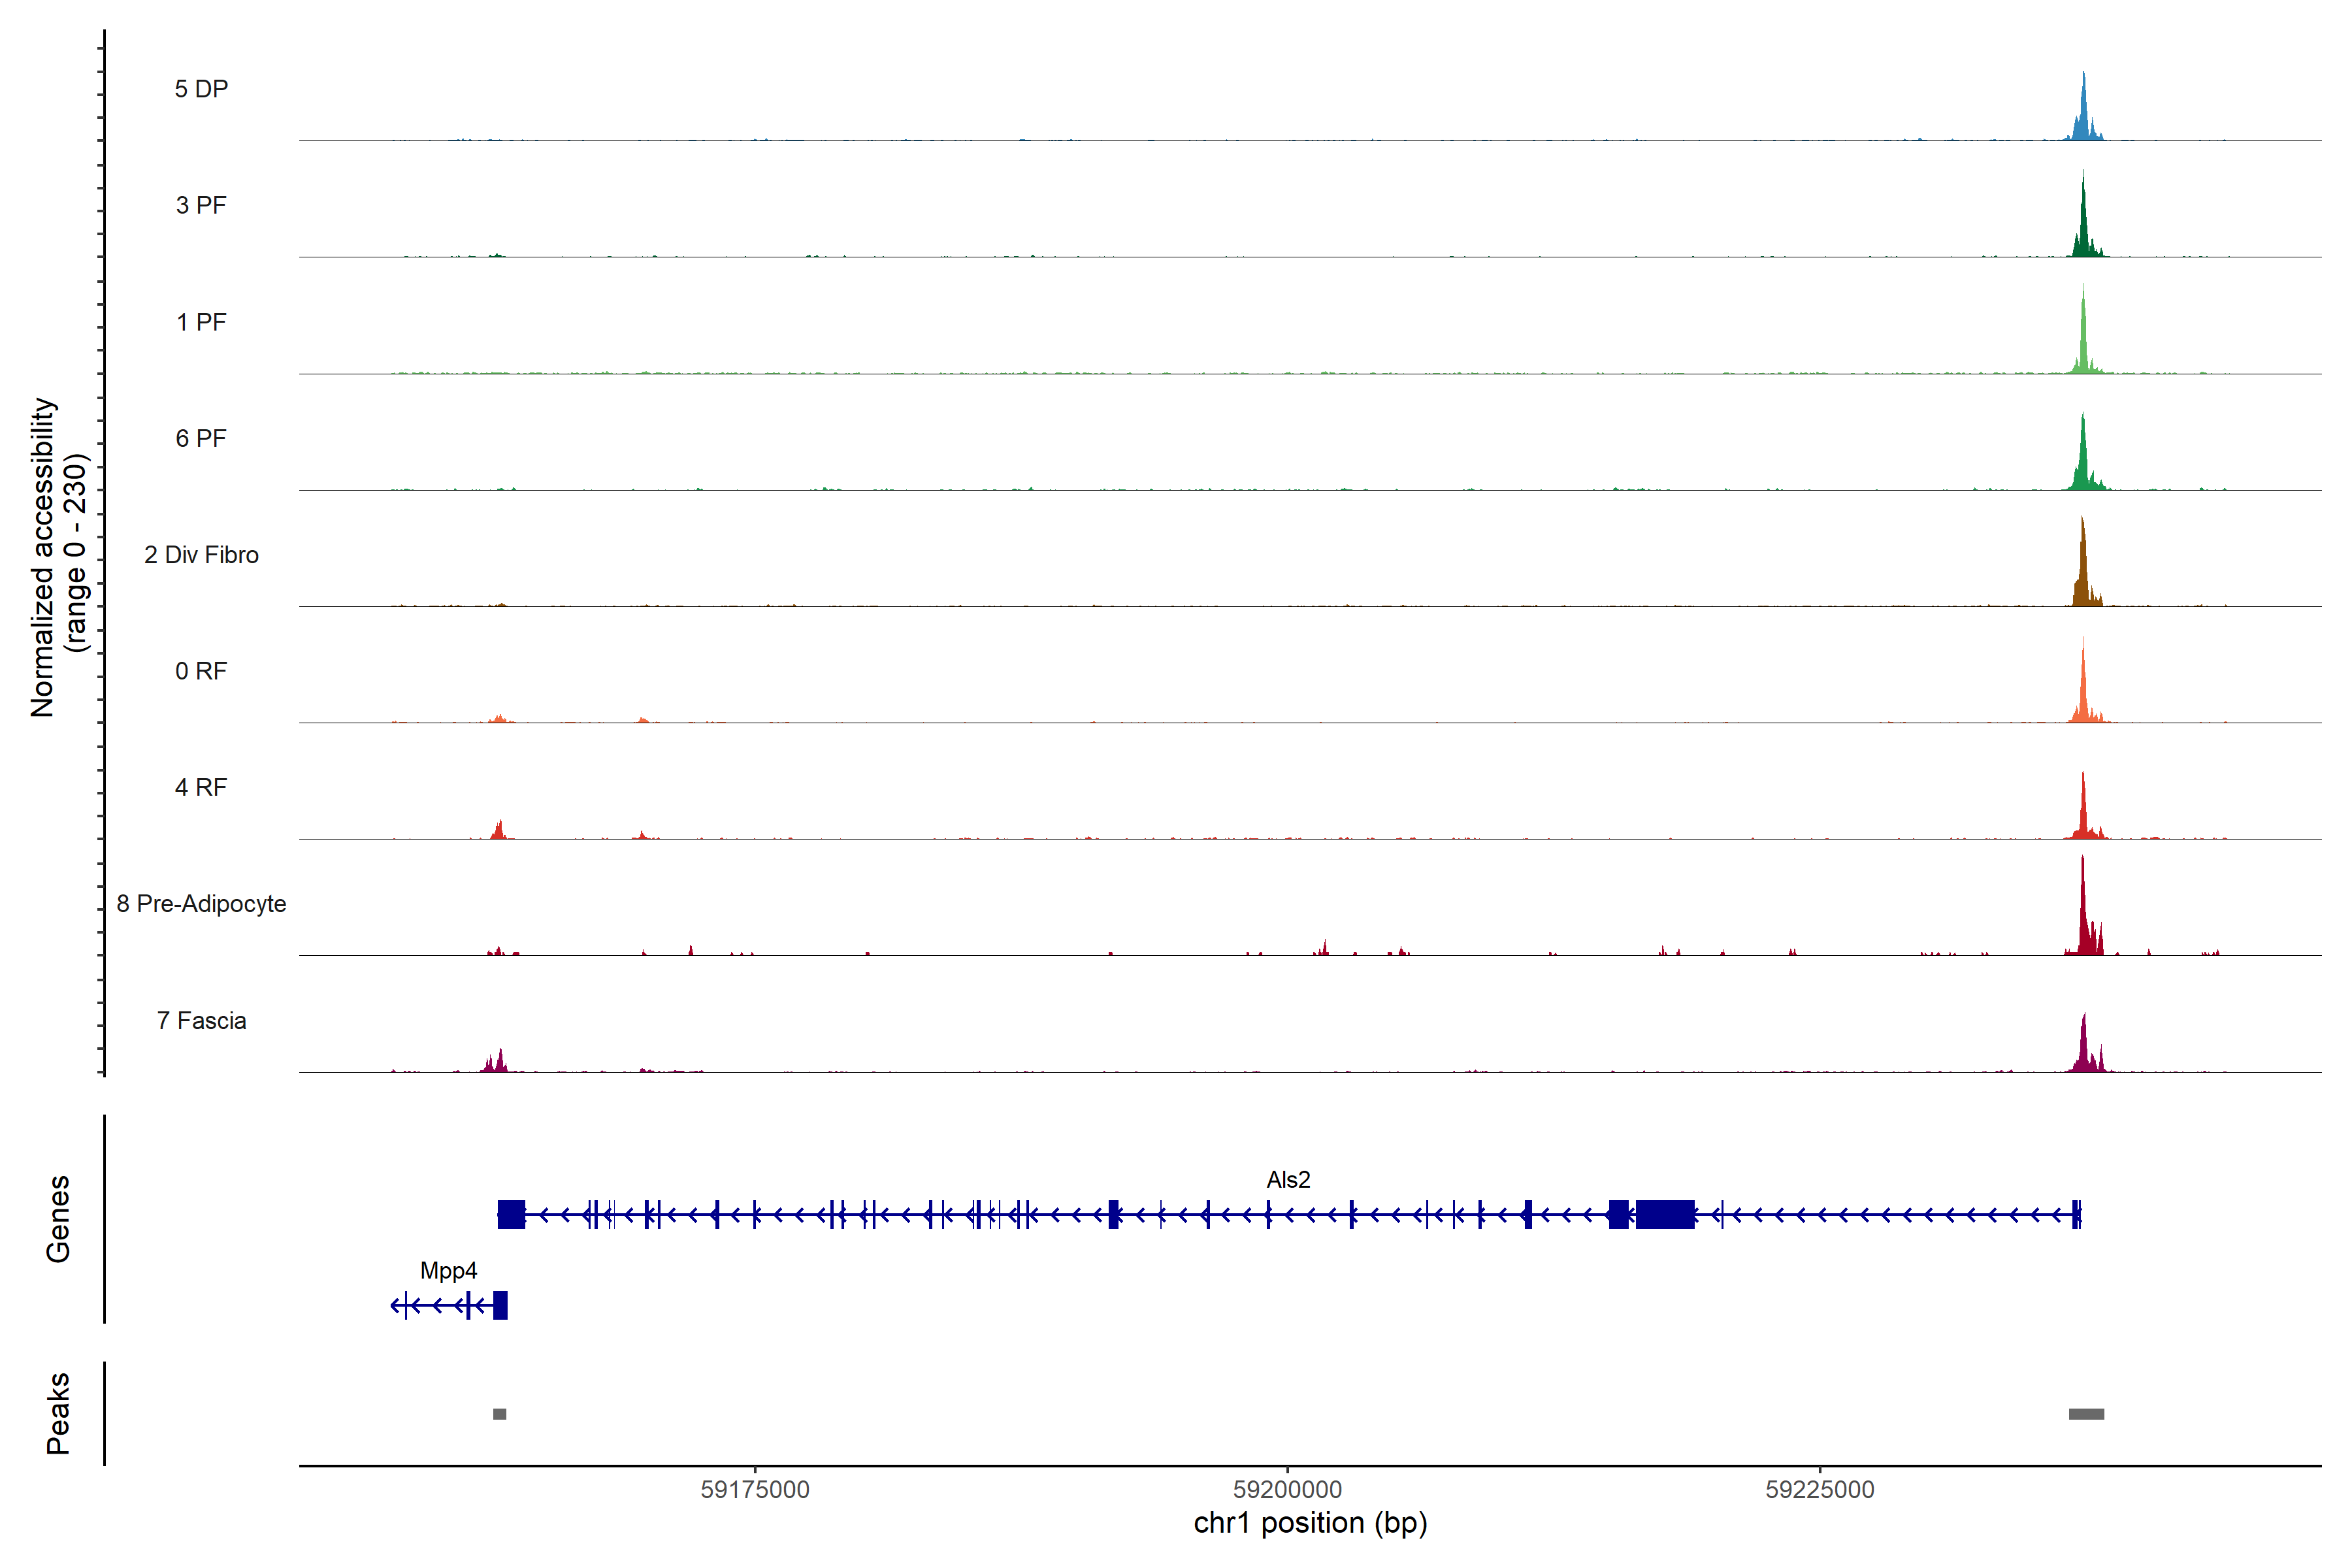Click the 1 PF track label

[201, 322]
